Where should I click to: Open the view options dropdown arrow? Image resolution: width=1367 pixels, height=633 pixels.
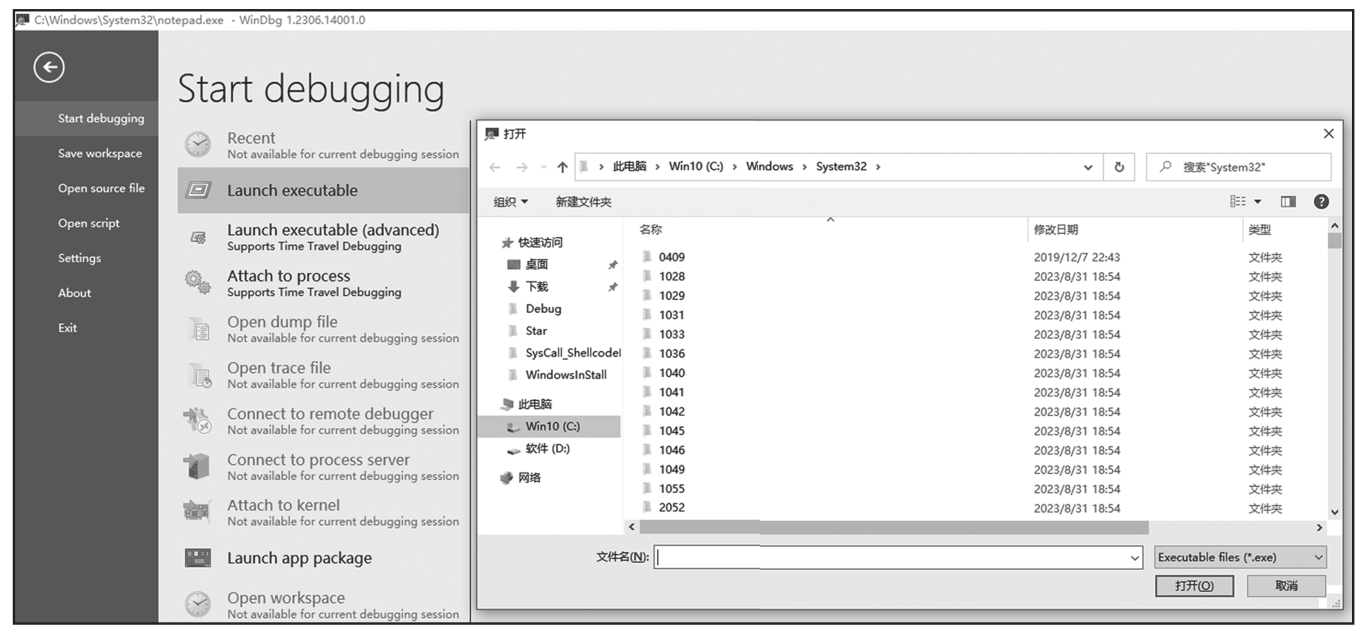1258,202
